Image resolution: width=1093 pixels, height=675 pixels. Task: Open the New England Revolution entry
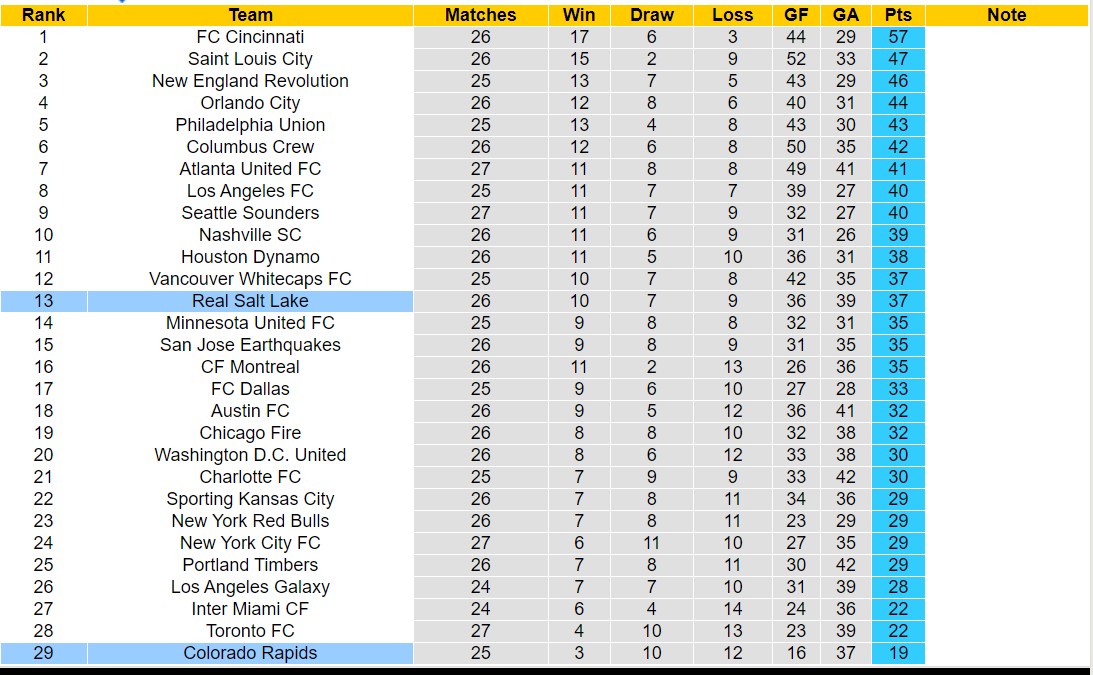[250, 81]
